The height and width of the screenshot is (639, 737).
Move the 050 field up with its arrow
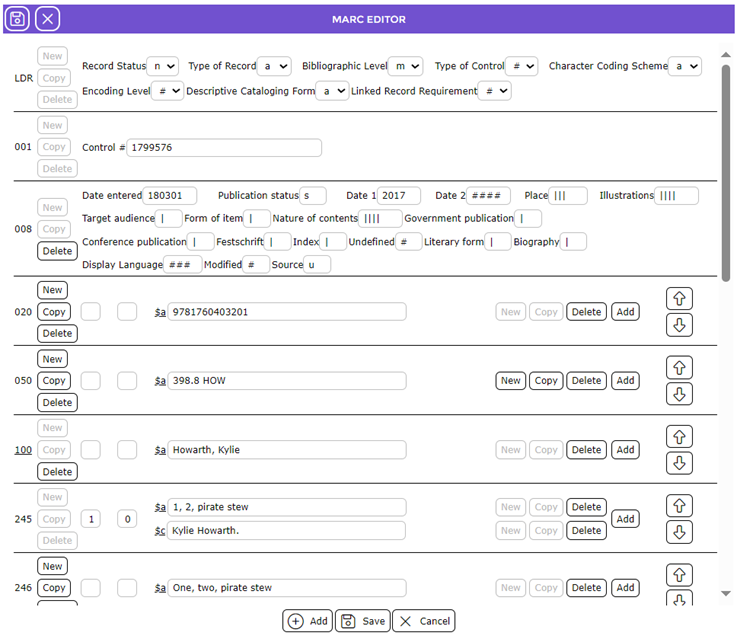click(x=679, y=367)
